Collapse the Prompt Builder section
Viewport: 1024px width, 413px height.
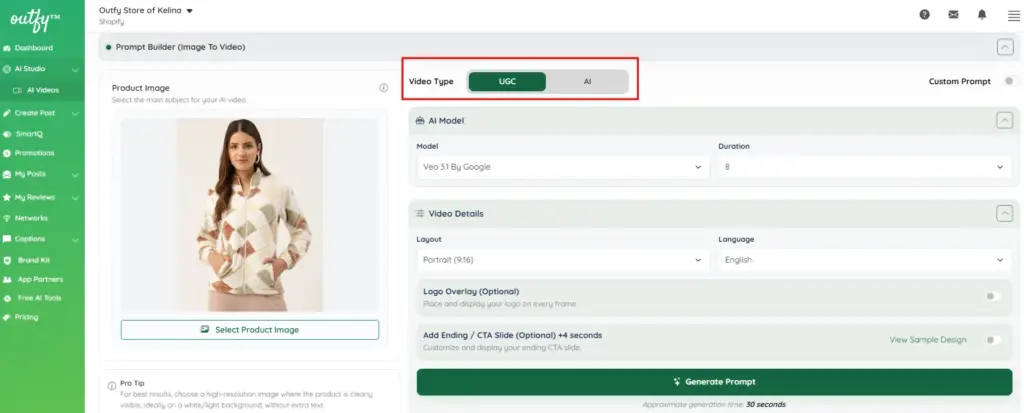(1004, 47)
